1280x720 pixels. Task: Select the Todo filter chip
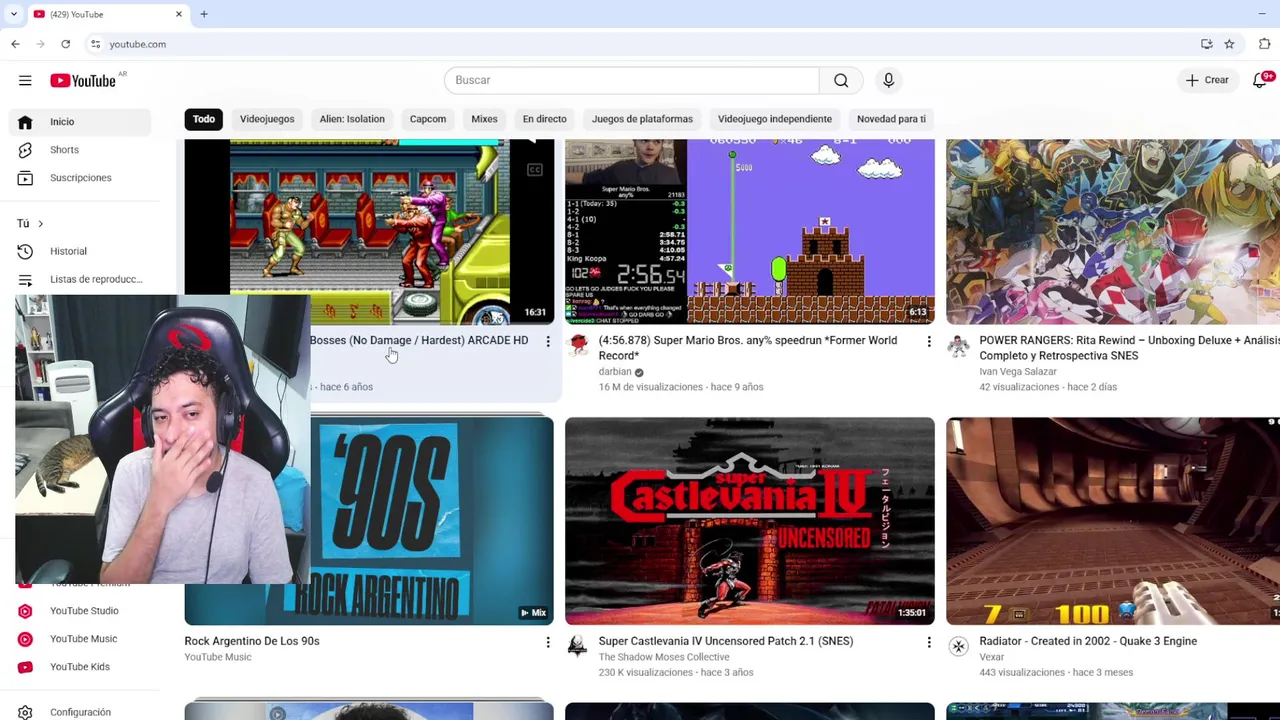click(x=204, y=119)
